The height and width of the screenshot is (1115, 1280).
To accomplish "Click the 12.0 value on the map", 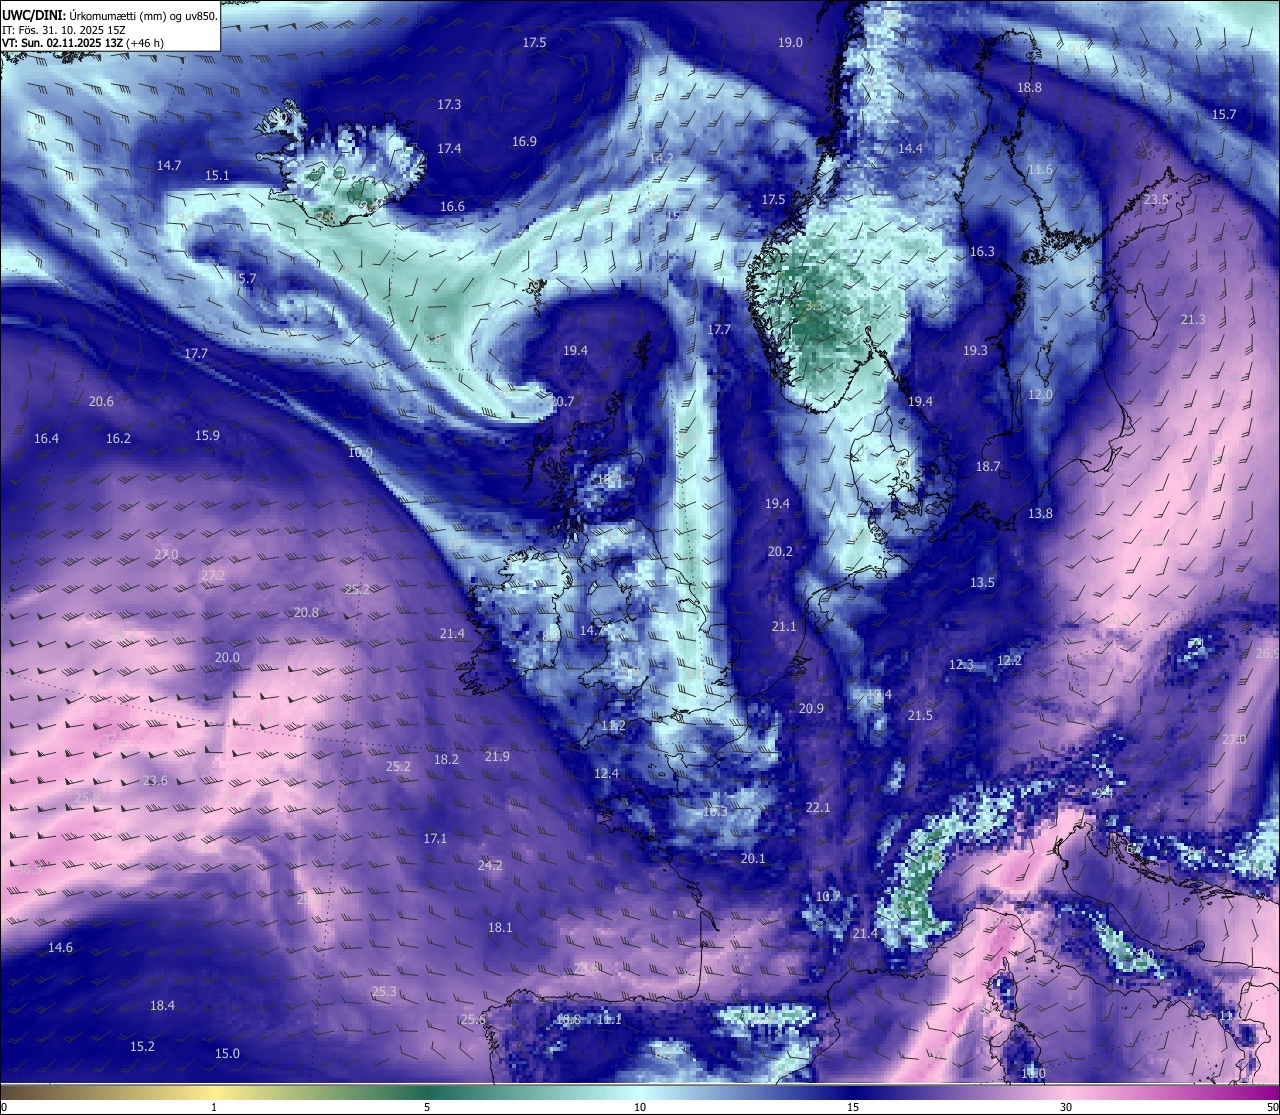I will (x=1040, y=394).
